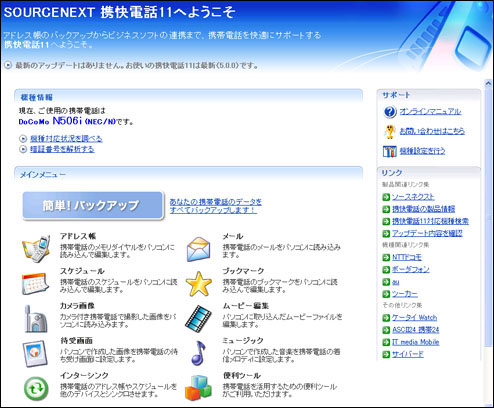The height and width of the screenshot is (408, 494).
Task: Open the スケジュール calendar icon
Action: 35,284
